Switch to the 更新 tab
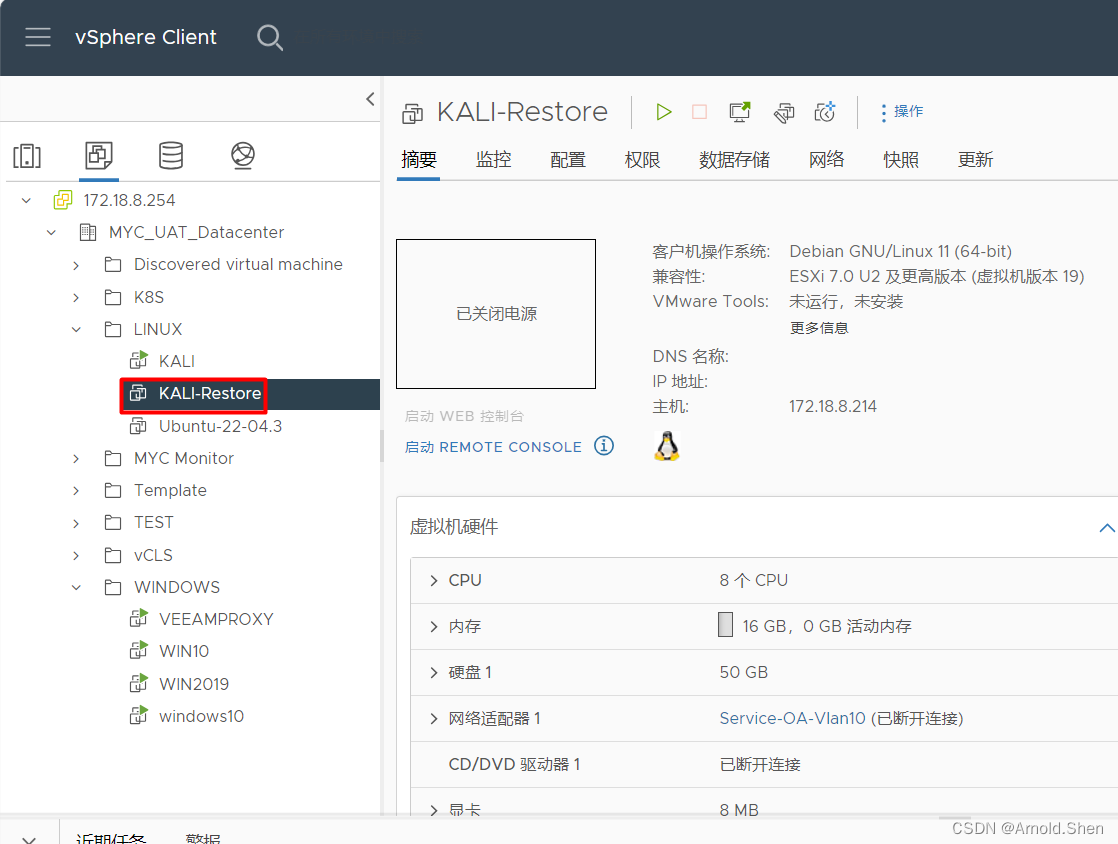Image resolution: width=1118 pixels, height=844 pixels. [x=975, y=160]
